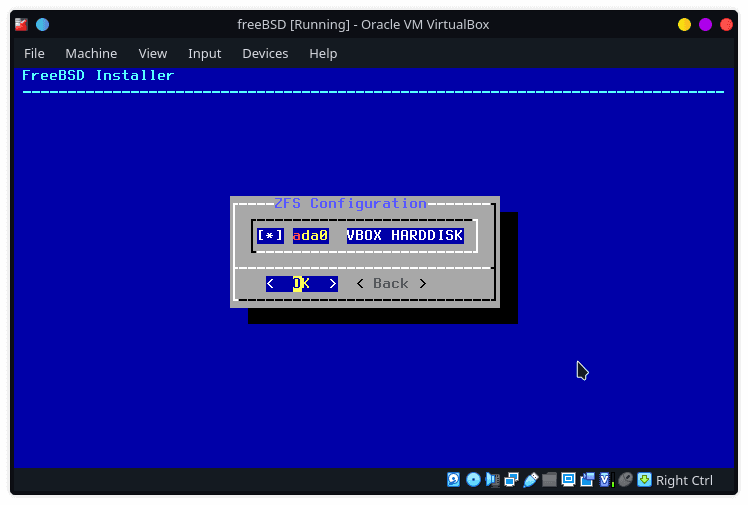The image size is (748, 505).
Task: Click the network adapters status icon
Action: point(511,480)
